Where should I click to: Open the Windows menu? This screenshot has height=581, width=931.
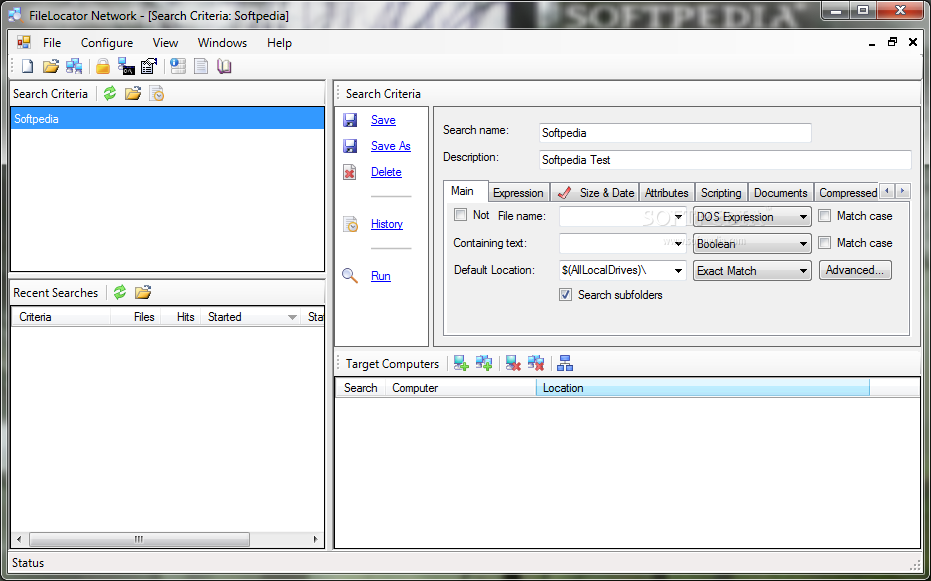point(222,43)
